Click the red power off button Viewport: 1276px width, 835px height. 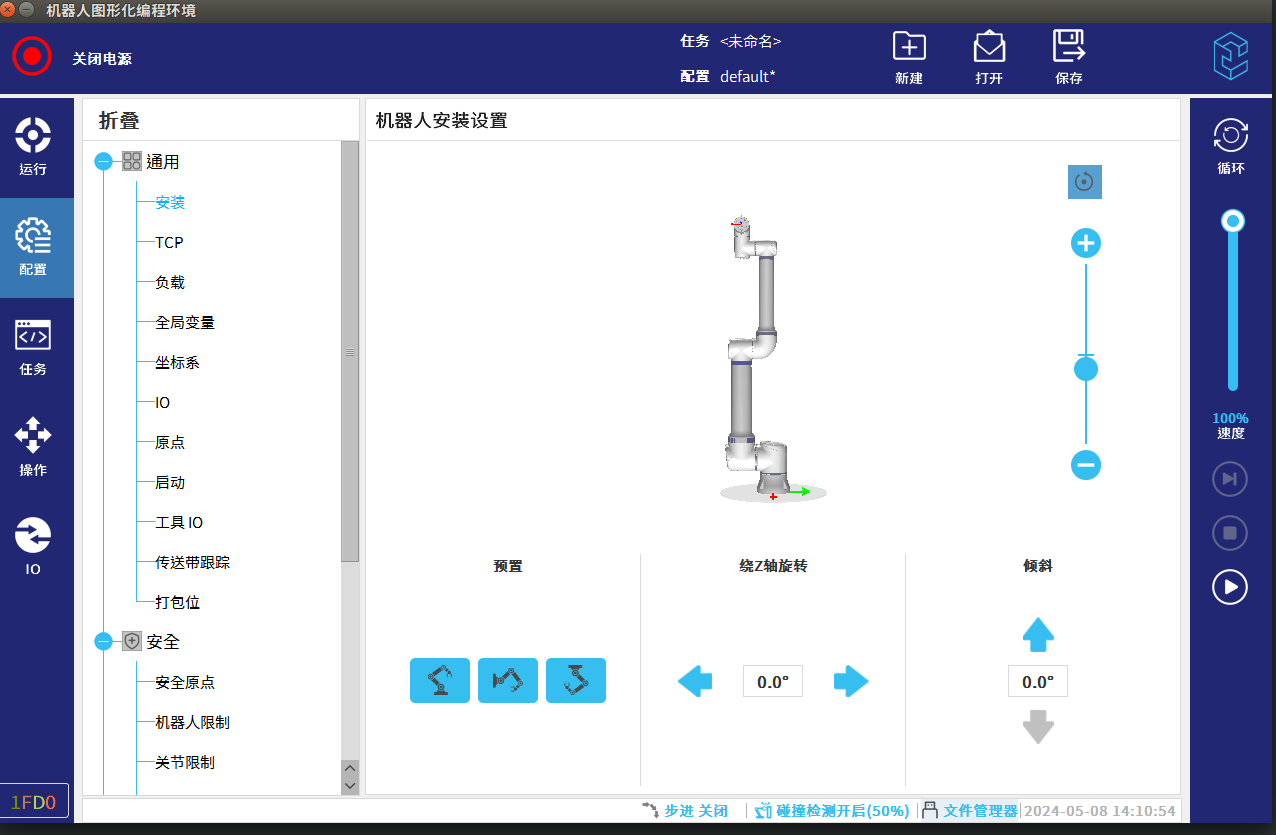tap(32, 56)
